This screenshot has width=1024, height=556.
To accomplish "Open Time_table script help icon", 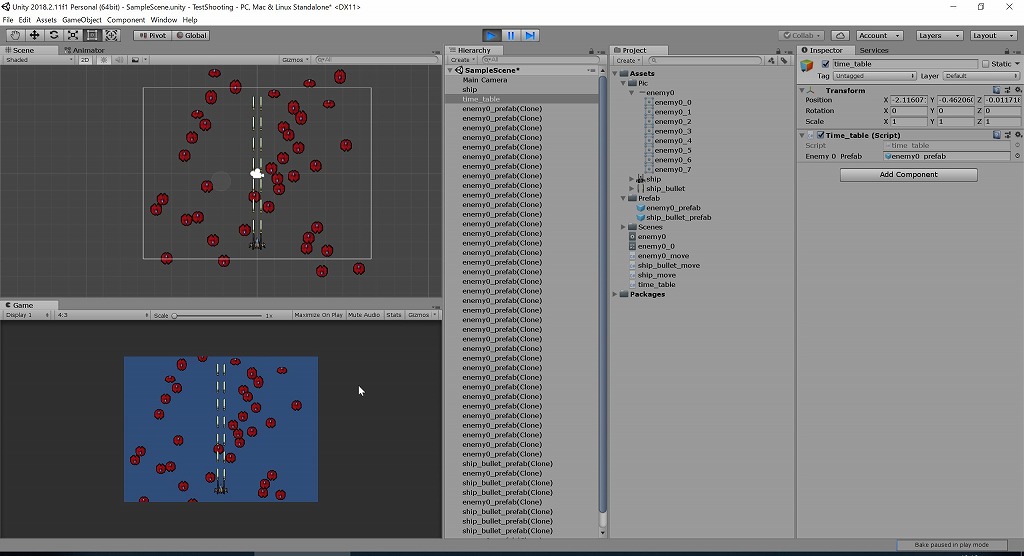I will [x=997, y=135].
